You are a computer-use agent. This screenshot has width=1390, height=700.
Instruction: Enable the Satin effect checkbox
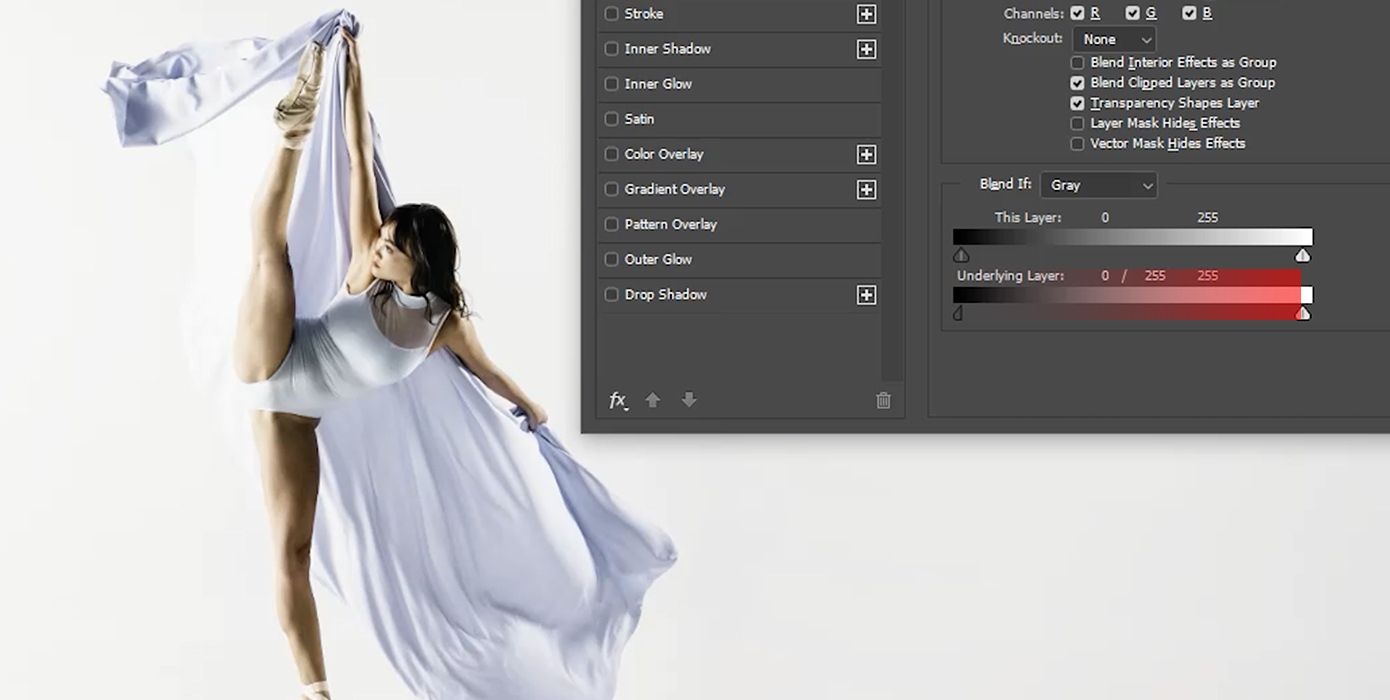coord(611,119)
